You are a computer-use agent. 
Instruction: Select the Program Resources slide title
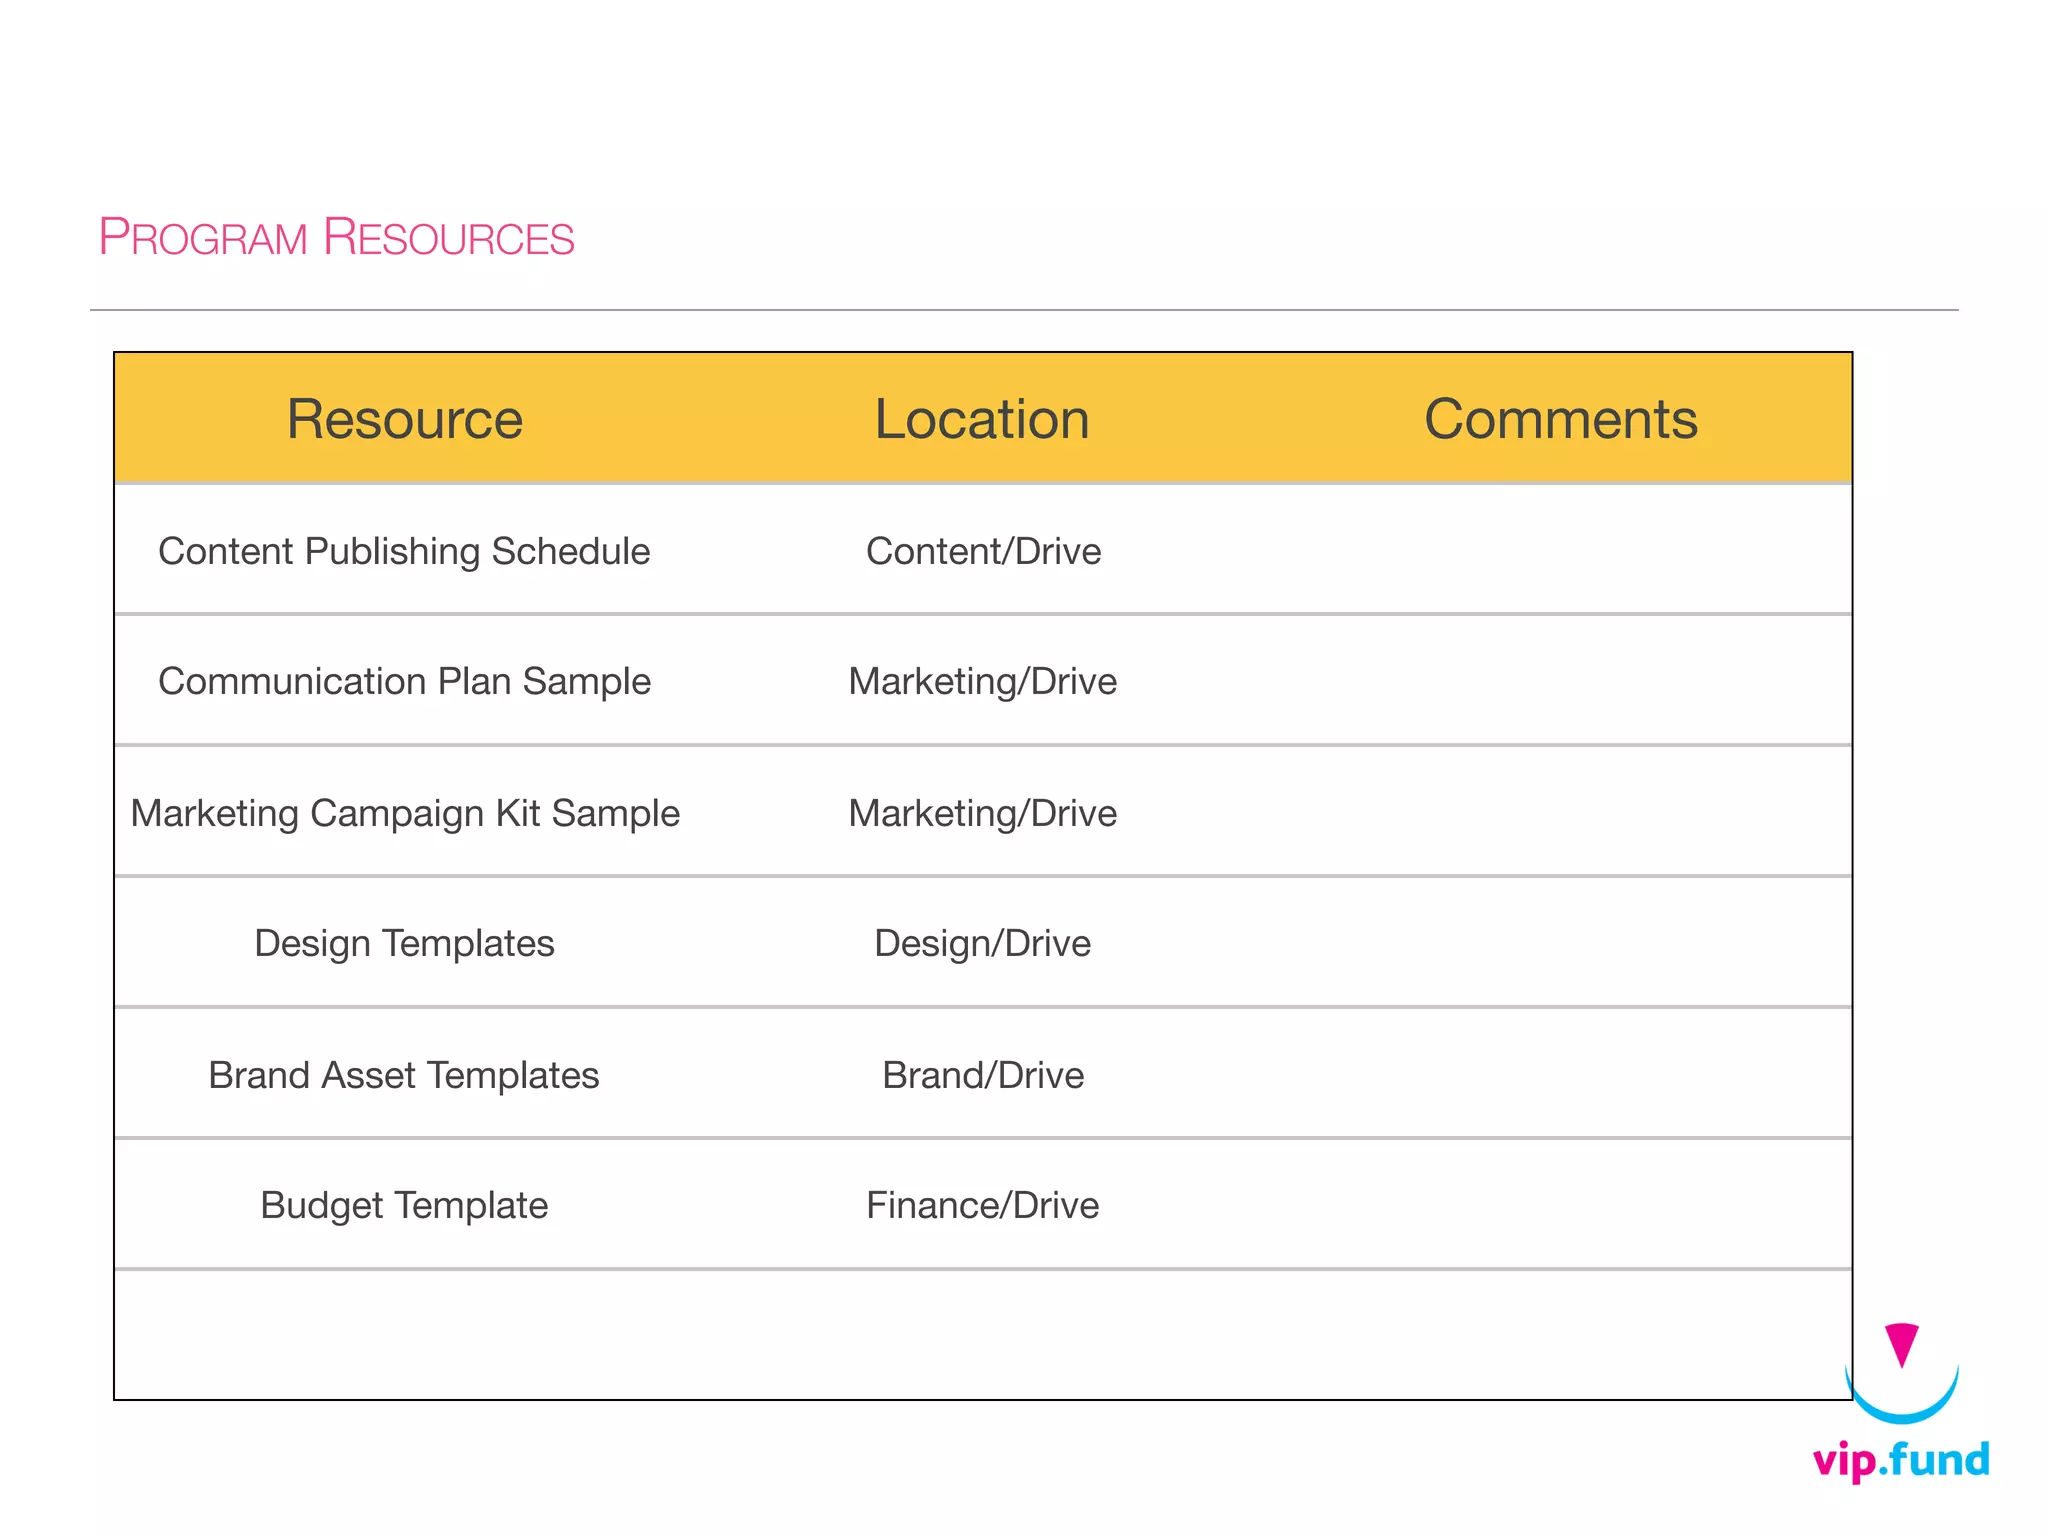(x=336, y=238)
